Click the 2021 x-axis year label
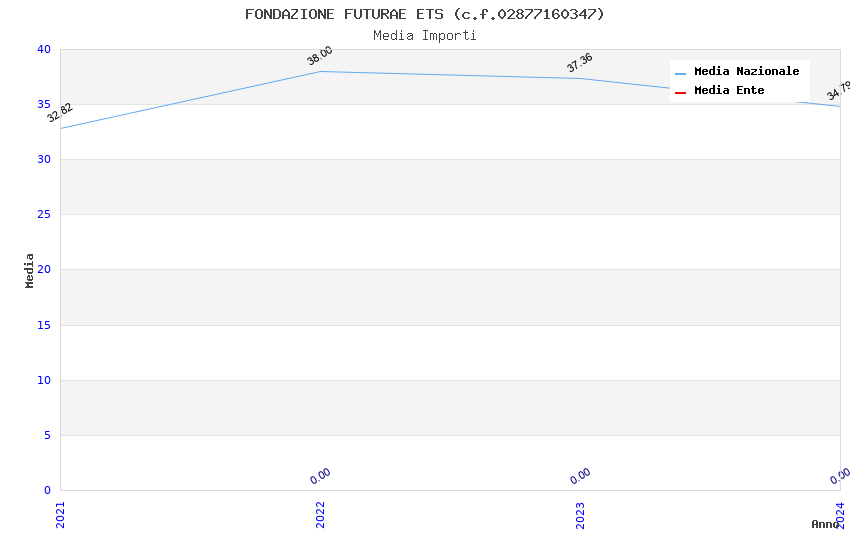850x550 pixels. 60,514
